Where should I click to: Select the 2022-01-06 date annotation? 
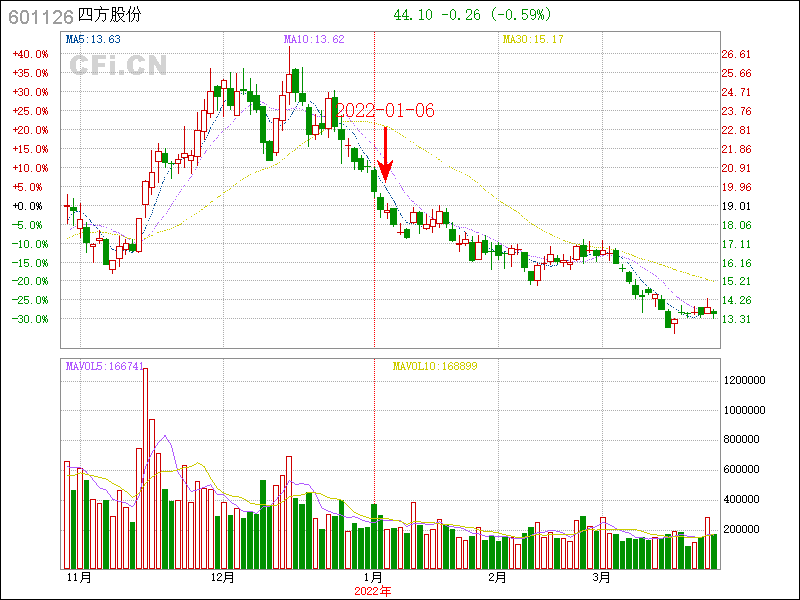385,110
